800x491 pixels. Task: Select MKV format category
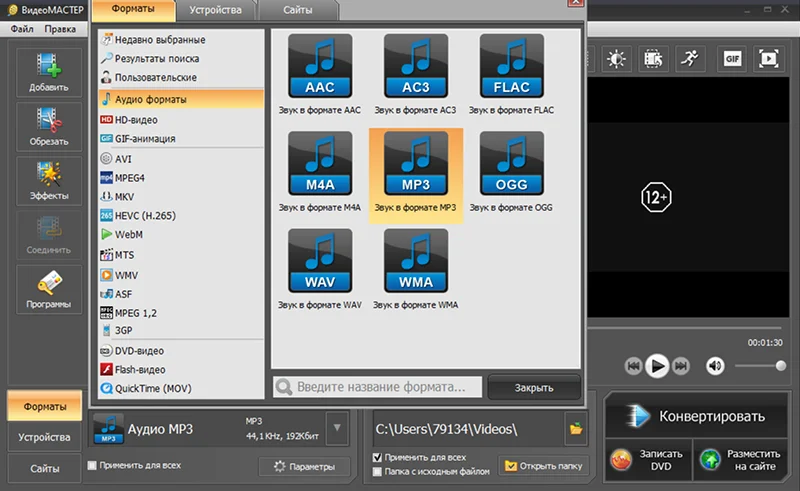tap(181, 197)
